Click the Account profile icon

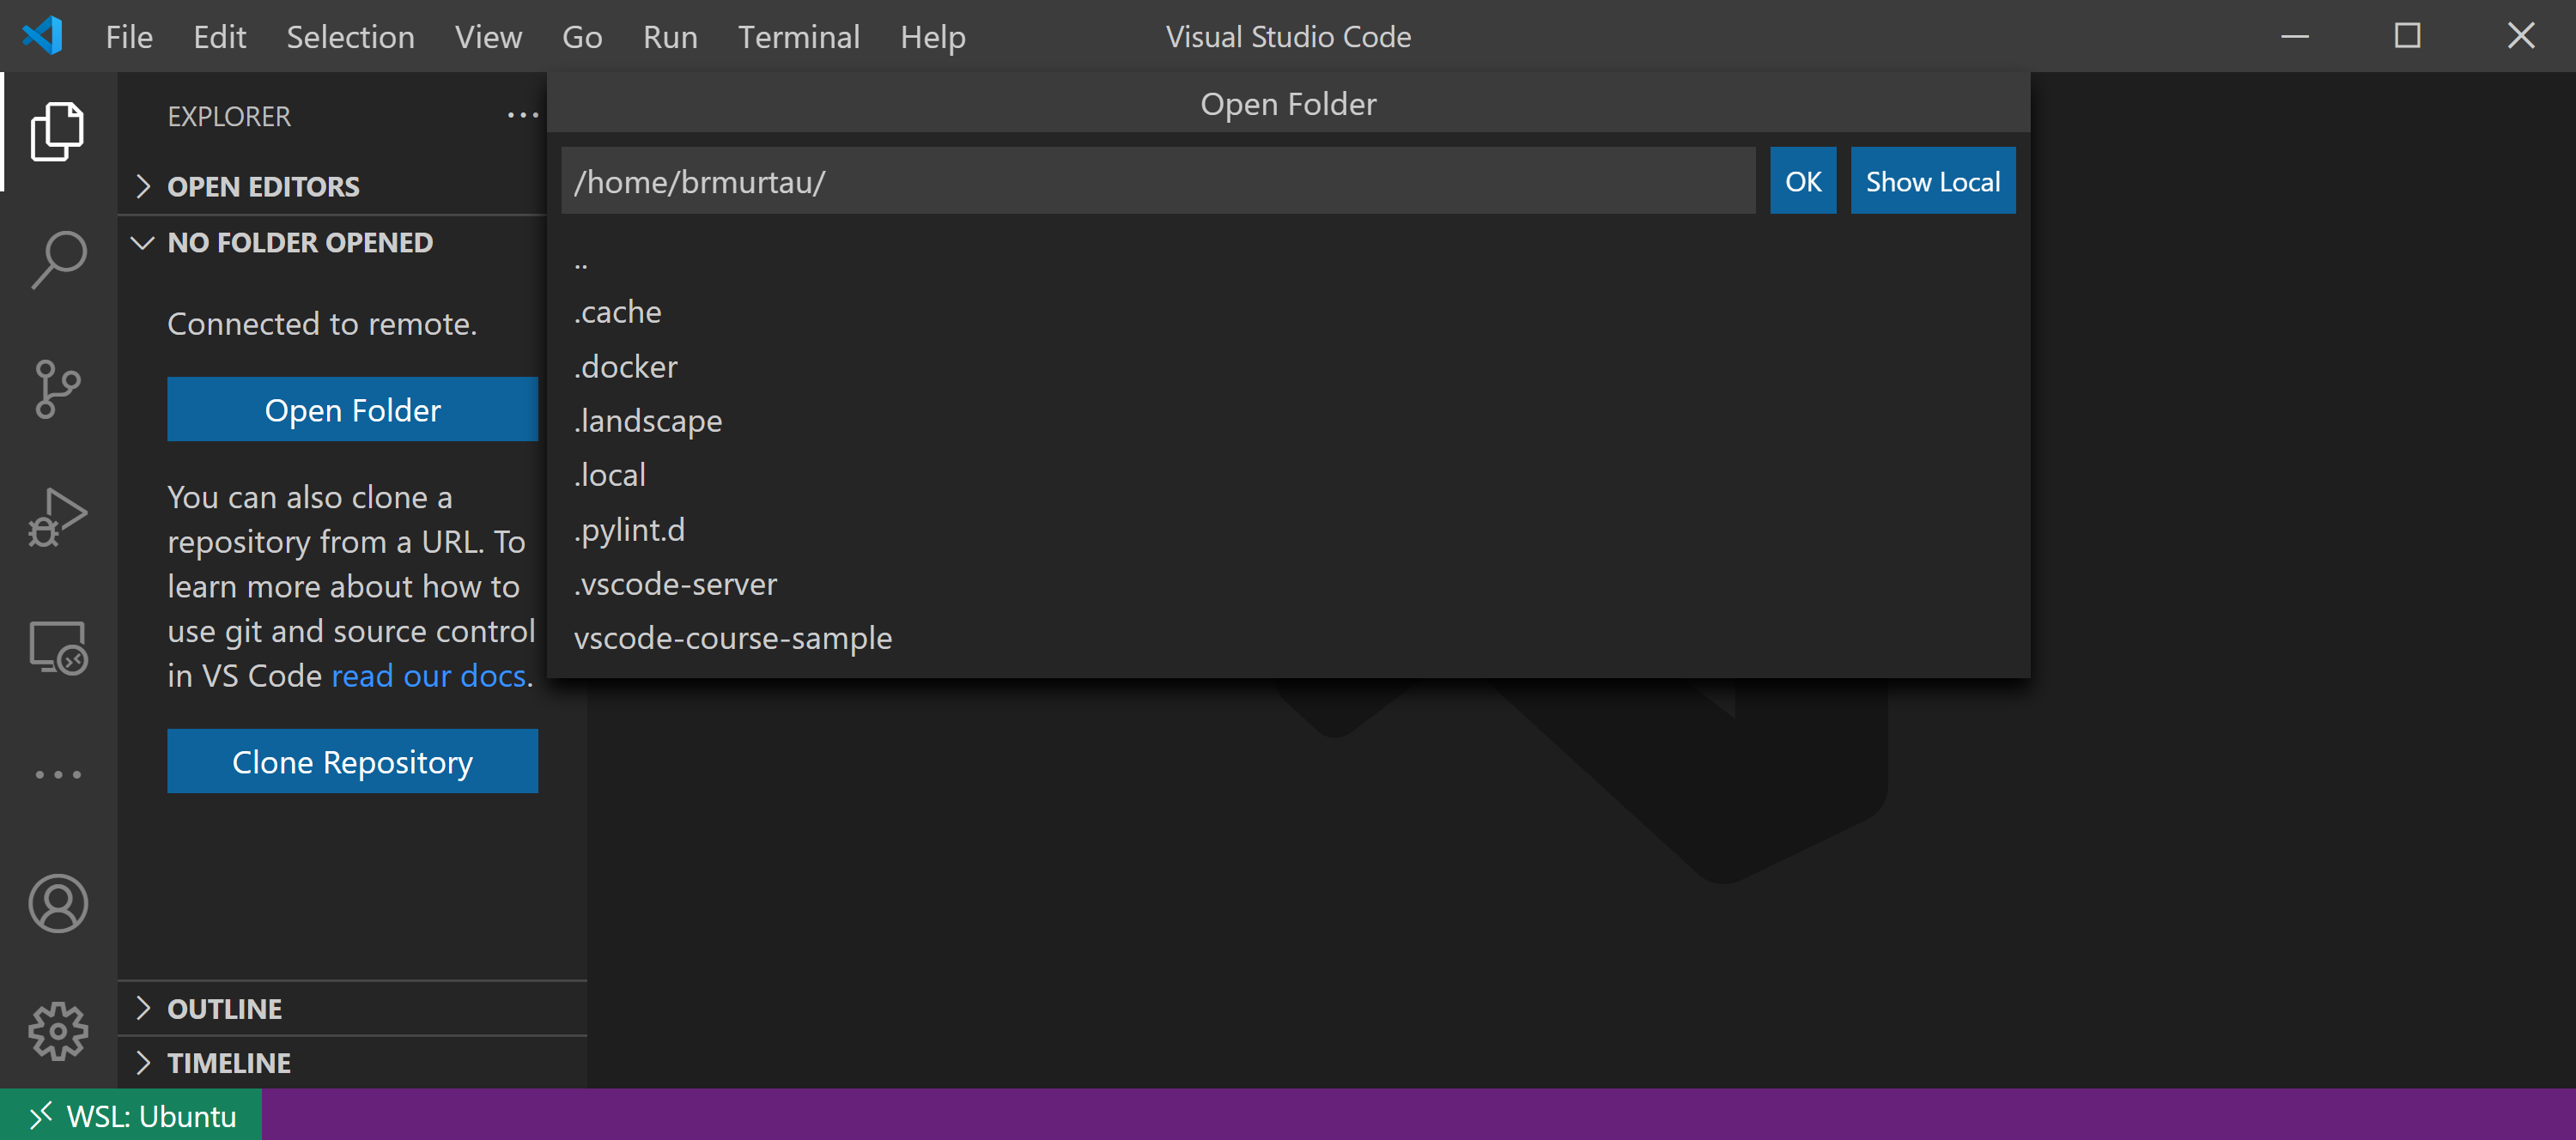point(58,903)
